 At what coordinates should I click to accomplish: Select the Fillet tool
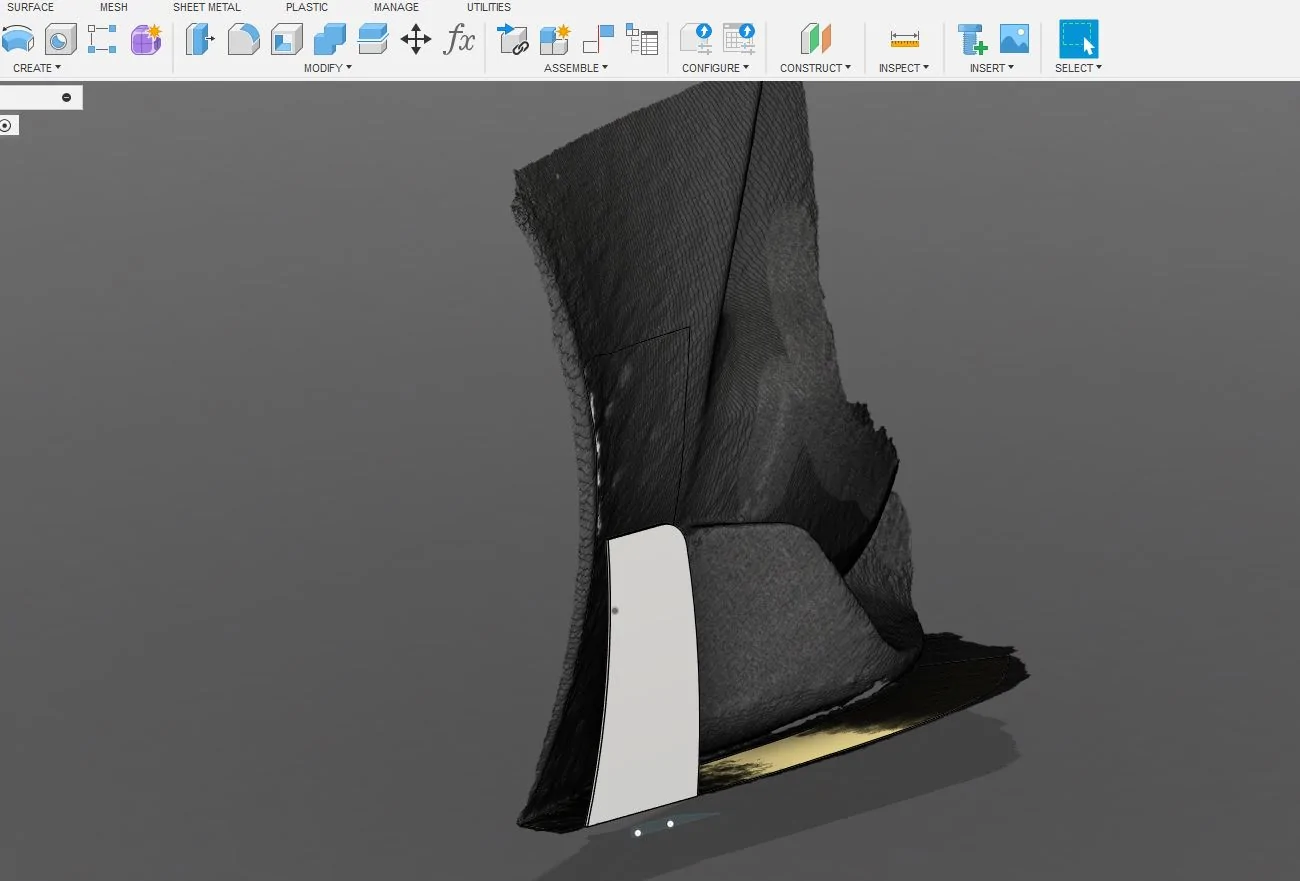pyautogui.click(x=243, y=40)
